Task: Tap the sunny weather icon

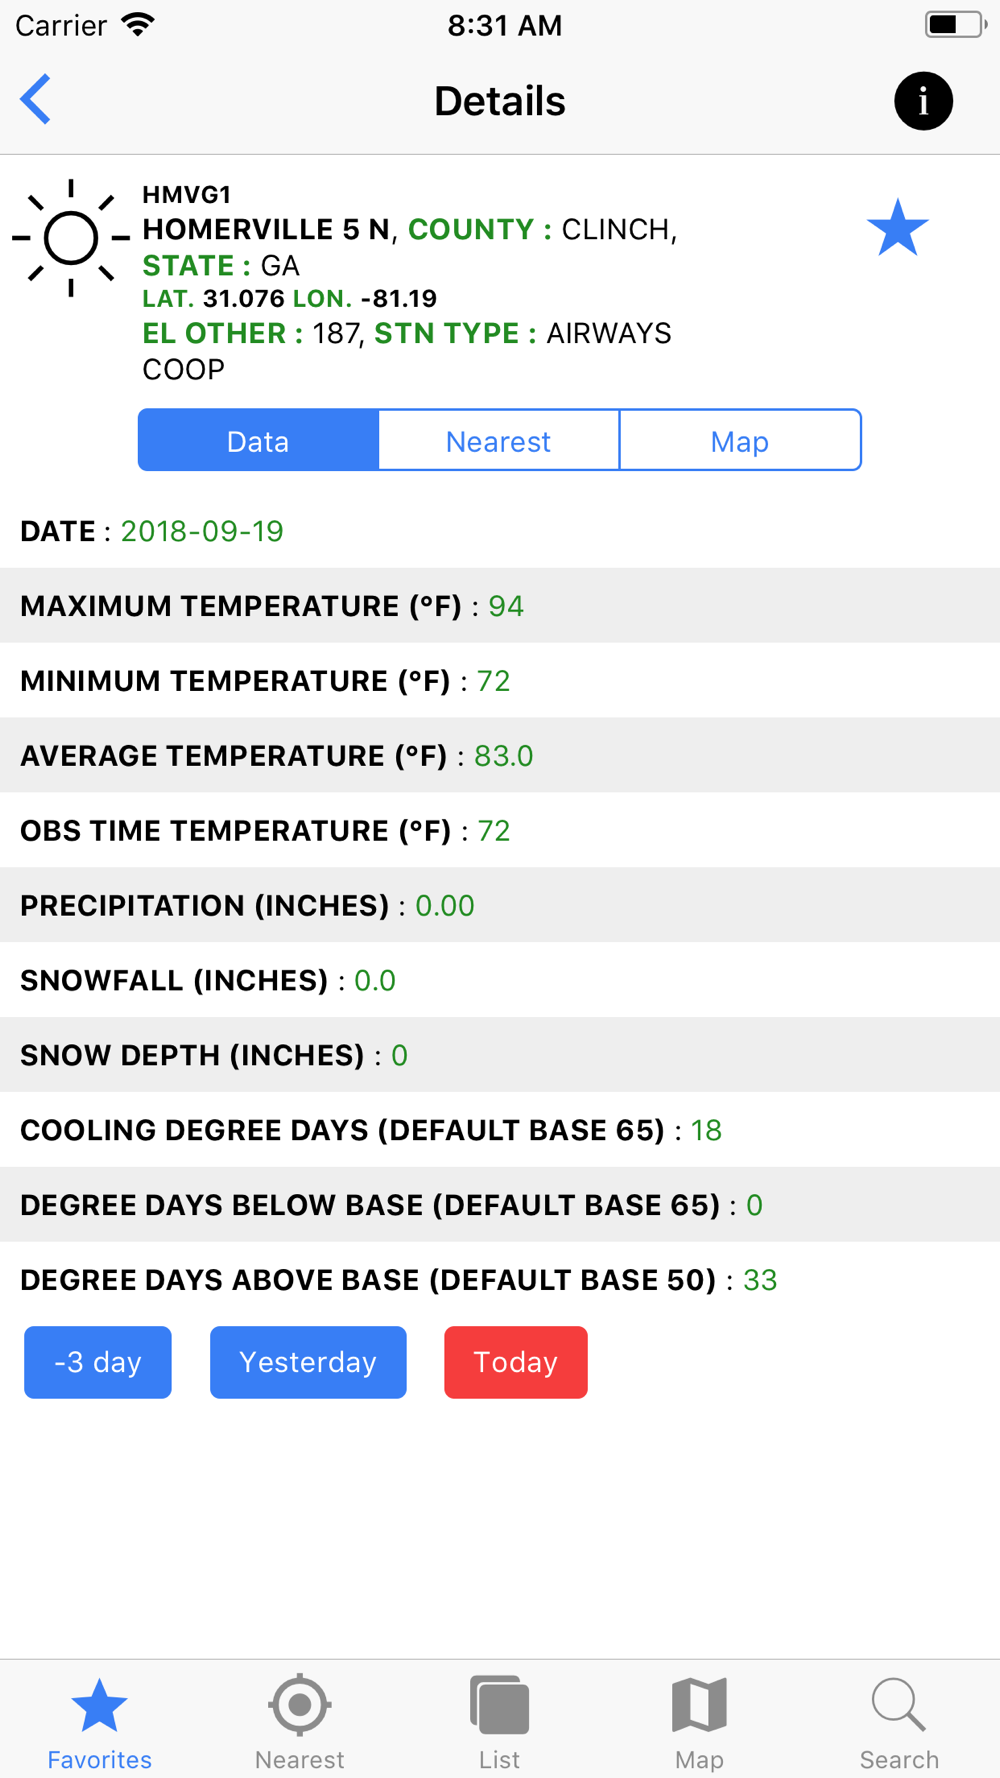Action: (x=71, y=238)
